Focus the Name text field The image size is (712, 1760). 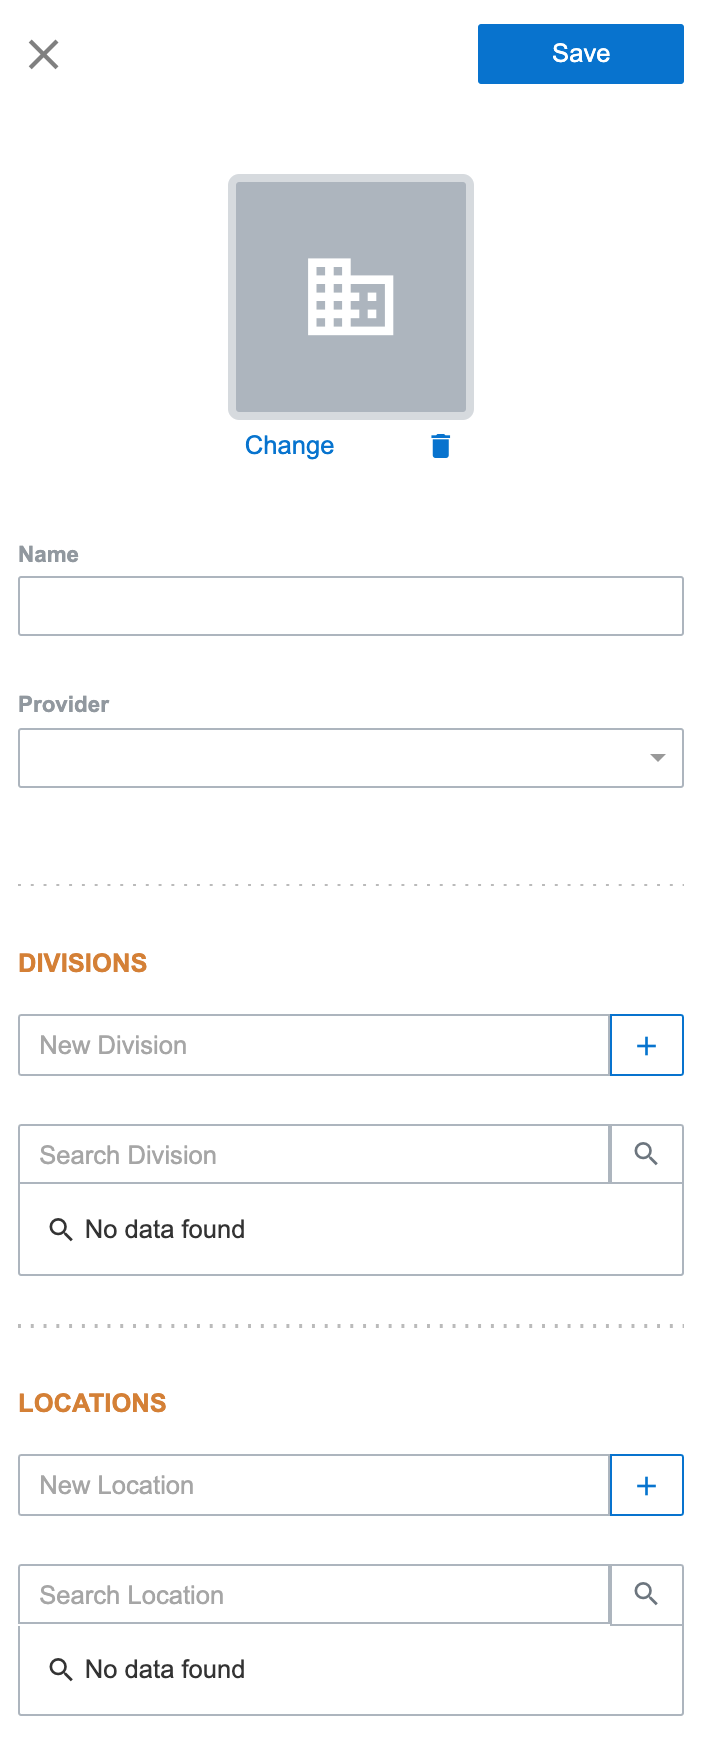tap(351, 606)
